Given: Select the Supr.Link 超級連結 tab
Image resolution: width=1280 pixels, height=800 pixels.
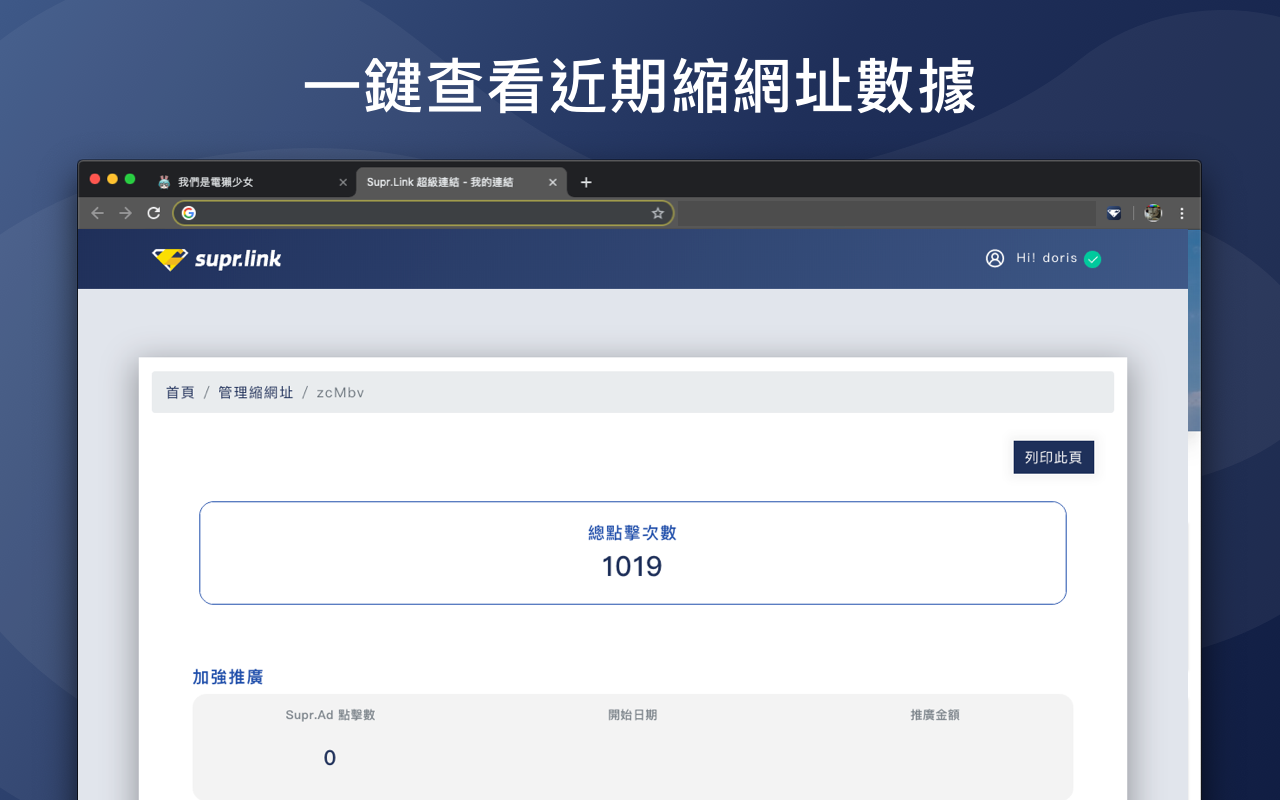Looking at the screenshot, I should tap(461, 182).
